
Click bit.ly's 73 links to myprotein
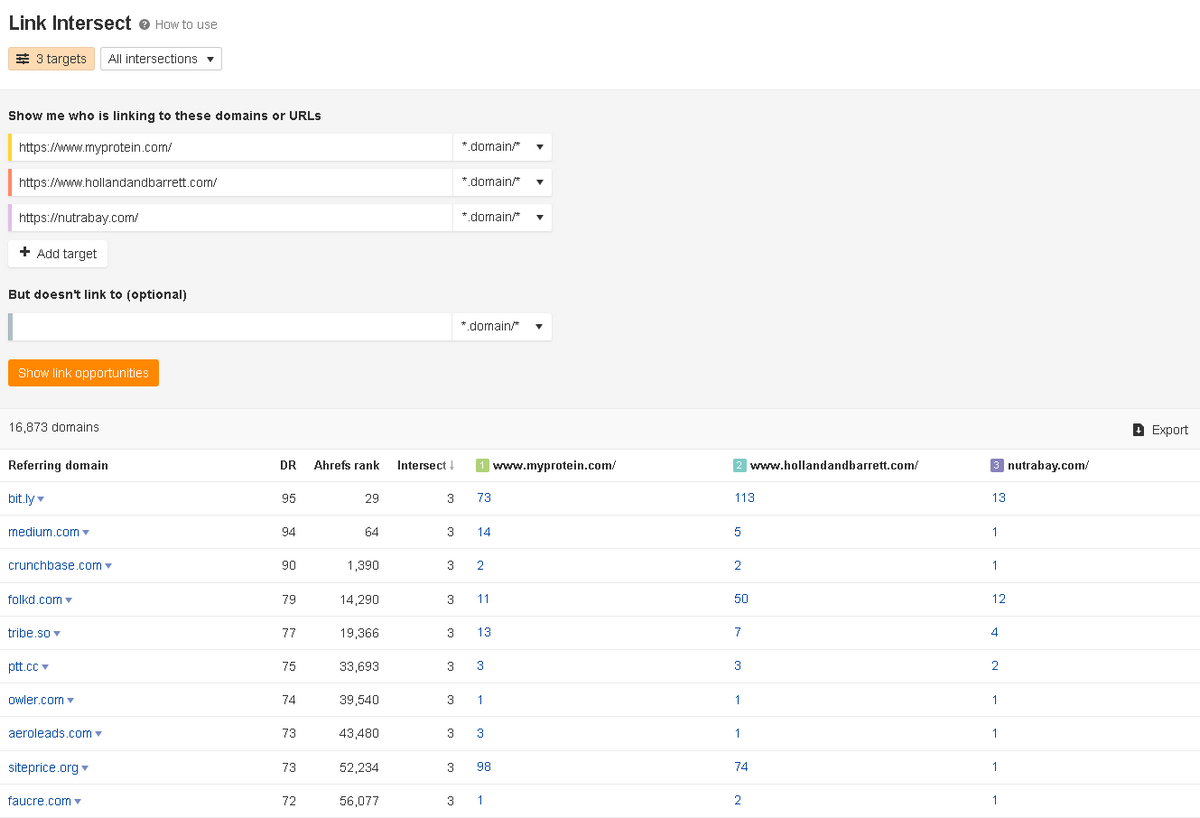[484, 498]
